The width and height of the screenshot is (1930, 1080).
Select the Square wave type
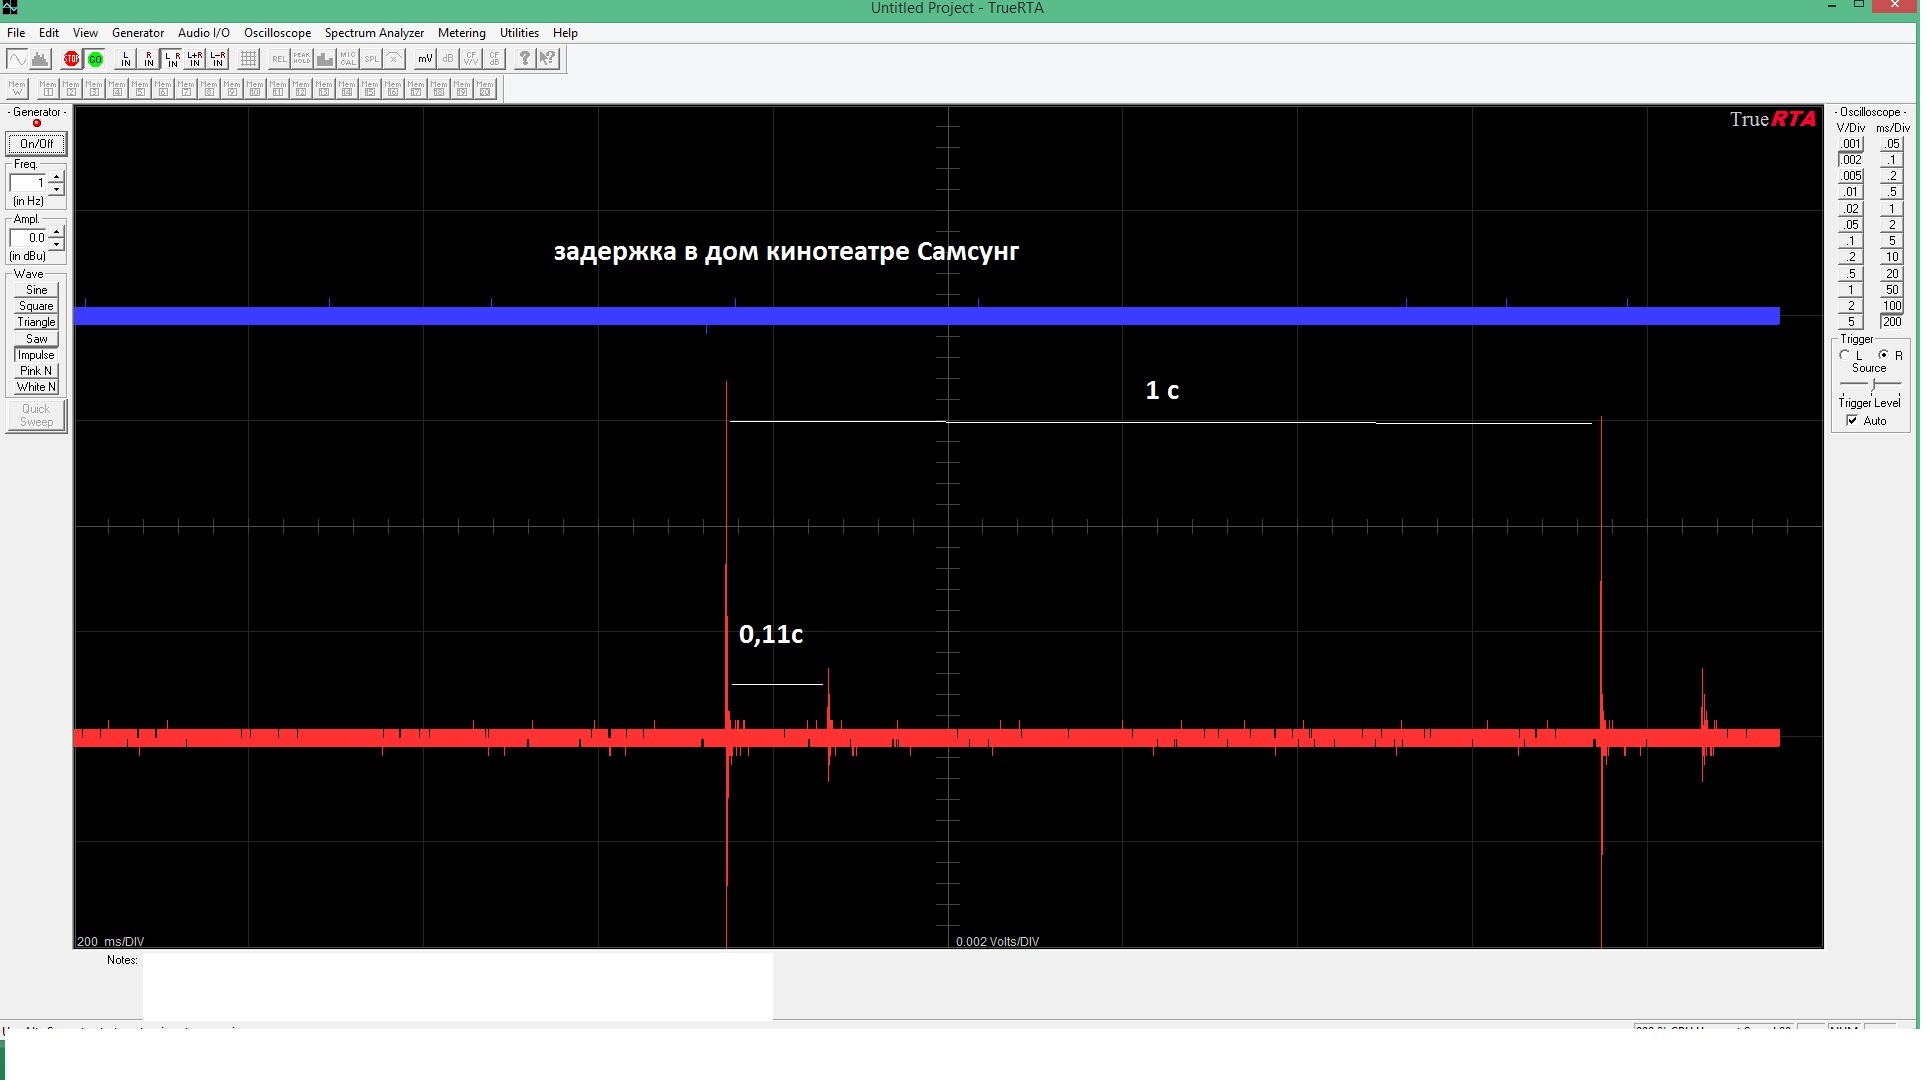[36, 306]
